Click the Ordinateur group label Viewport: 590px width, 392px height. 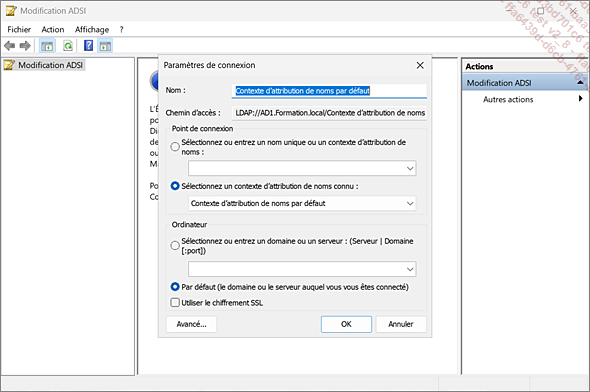point(189,225)
